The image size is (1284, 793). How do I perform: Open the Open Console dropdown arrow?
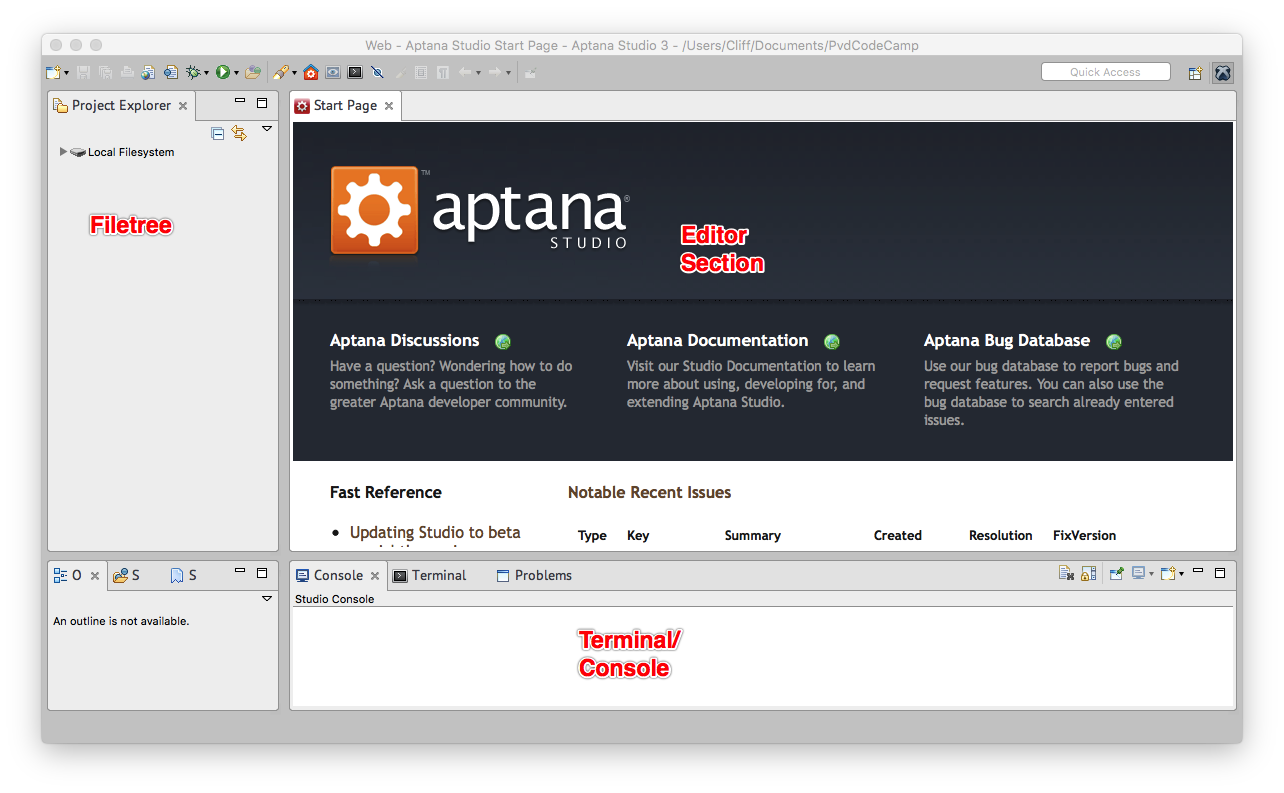coord(1181,574)
